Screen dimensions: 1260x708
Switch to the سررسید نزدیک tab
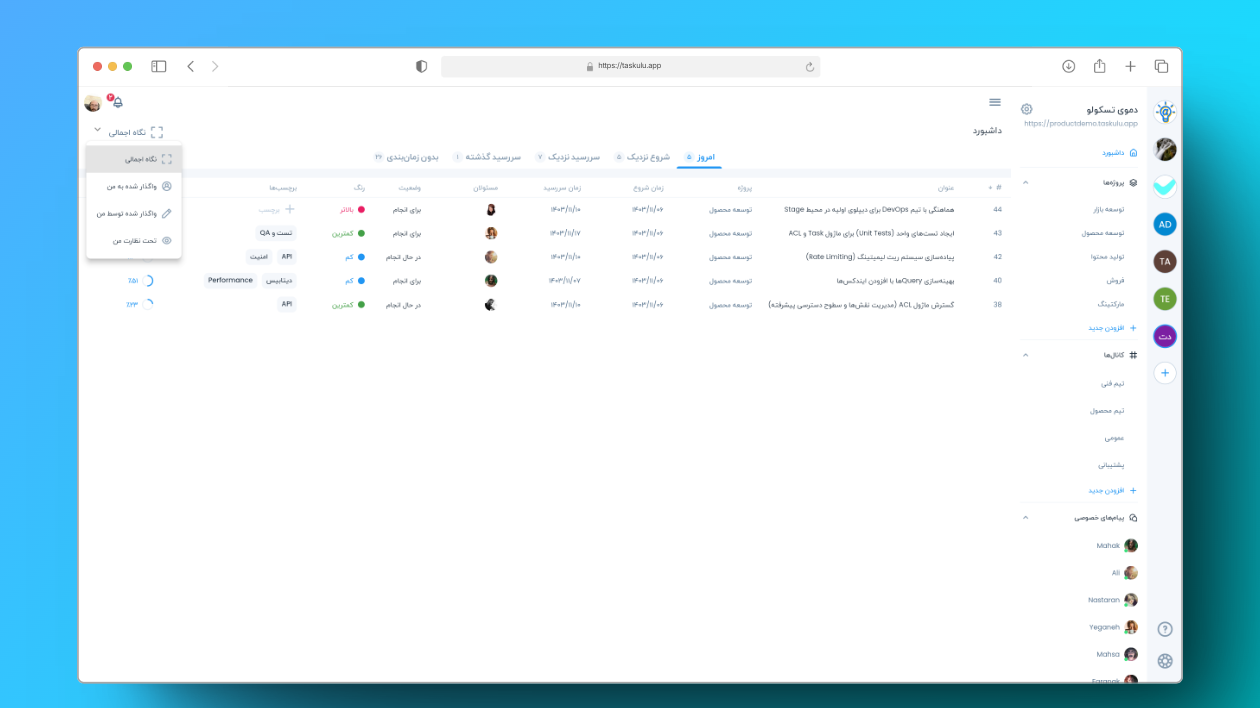pos(567,157)
